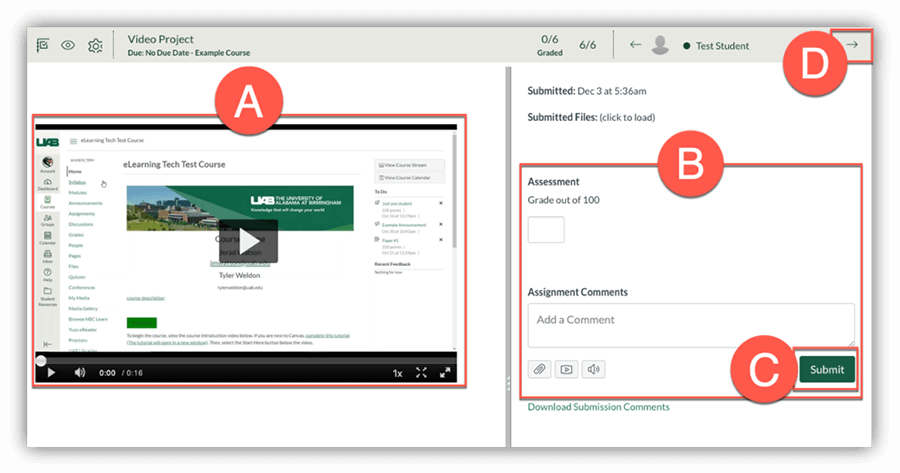Open the gradebook icon in top bar
Screen dimensions: 900x473
click(42, 45)
